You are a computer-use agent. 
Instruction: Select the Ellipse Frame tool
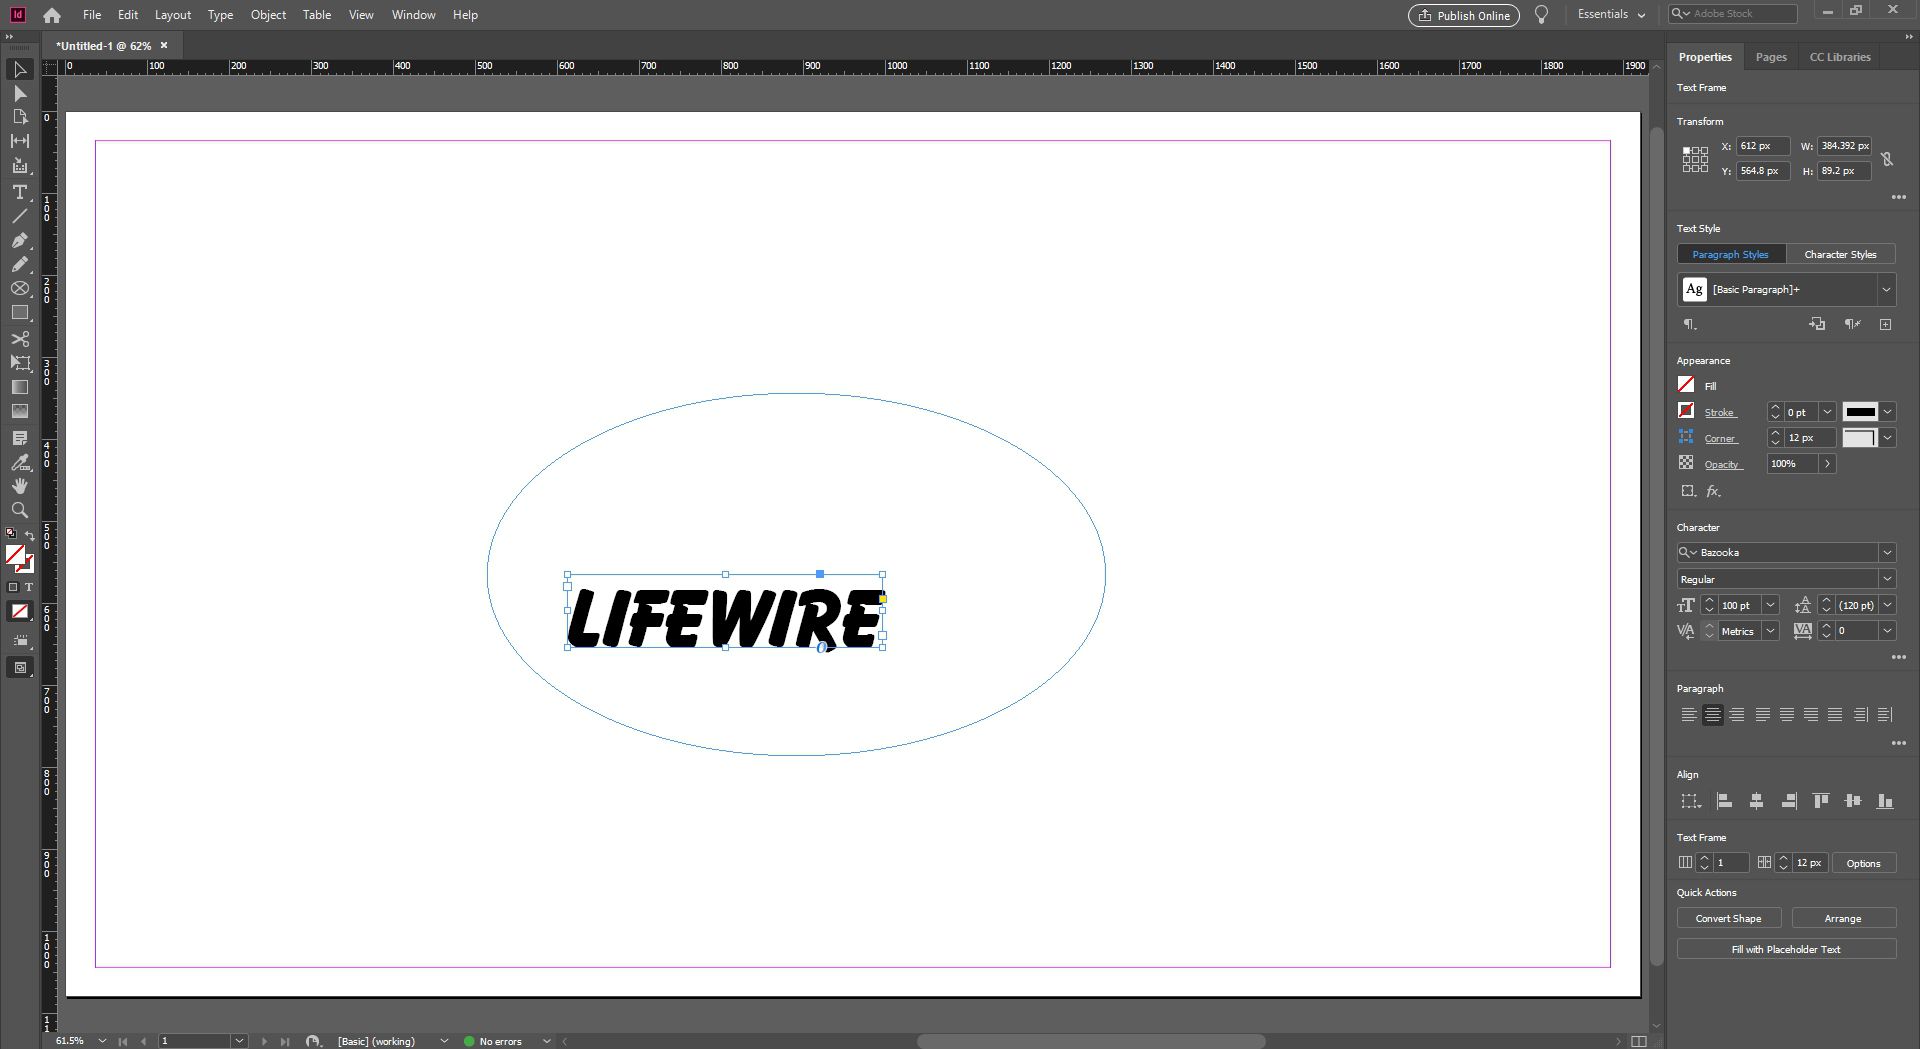click(x=19, y=288)
